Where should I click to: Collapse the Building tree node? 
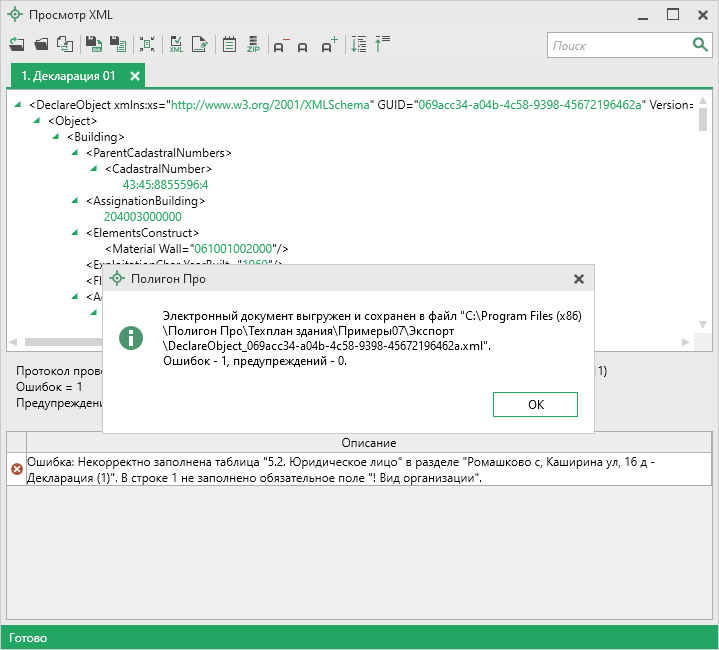coord(58,136)
